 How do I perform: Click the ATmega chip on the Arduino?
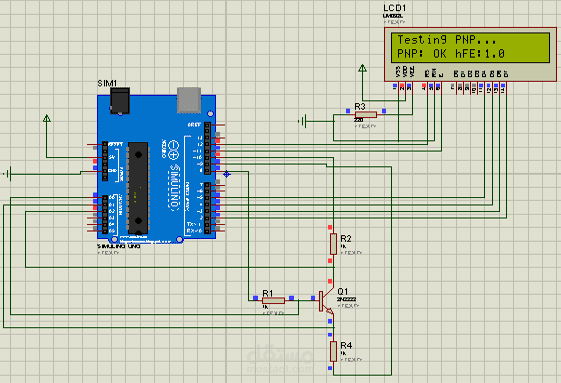click(138, 188)
